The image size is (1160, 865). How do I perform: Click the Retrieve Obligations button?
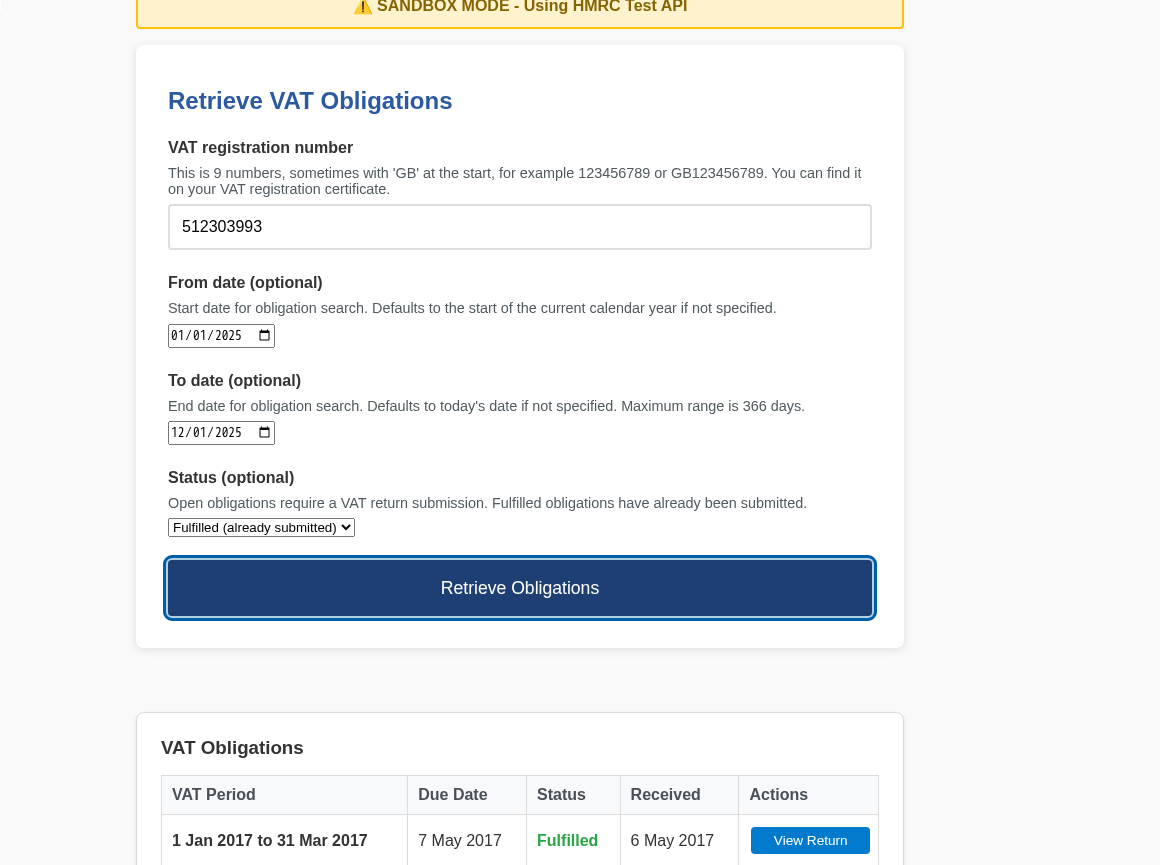pyautogui.click(x=519, y=588)
